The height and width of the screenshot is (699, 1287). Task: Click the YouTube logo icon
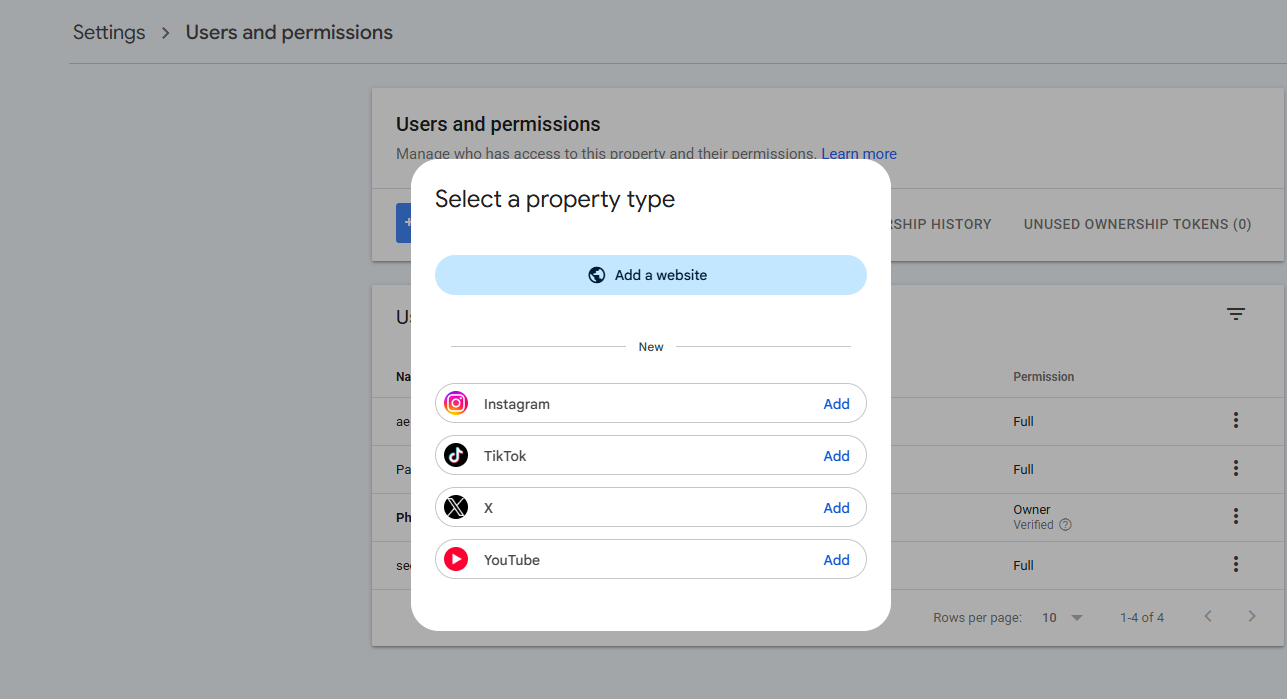coord(456,559)
